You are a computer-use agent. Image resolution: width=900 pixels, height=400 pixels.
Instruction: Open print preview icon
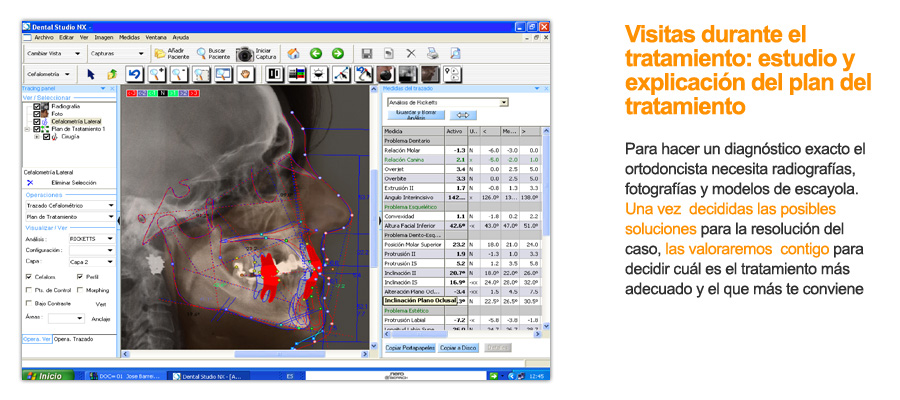coord(455,54)
